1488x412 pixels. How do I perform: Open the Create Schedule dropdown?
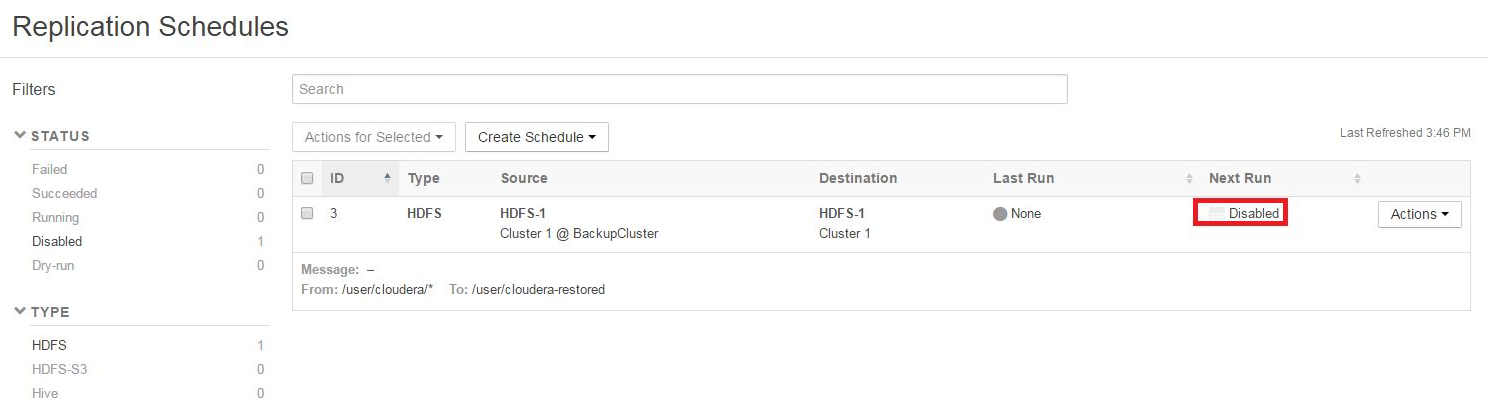click(x=536, y=137)
